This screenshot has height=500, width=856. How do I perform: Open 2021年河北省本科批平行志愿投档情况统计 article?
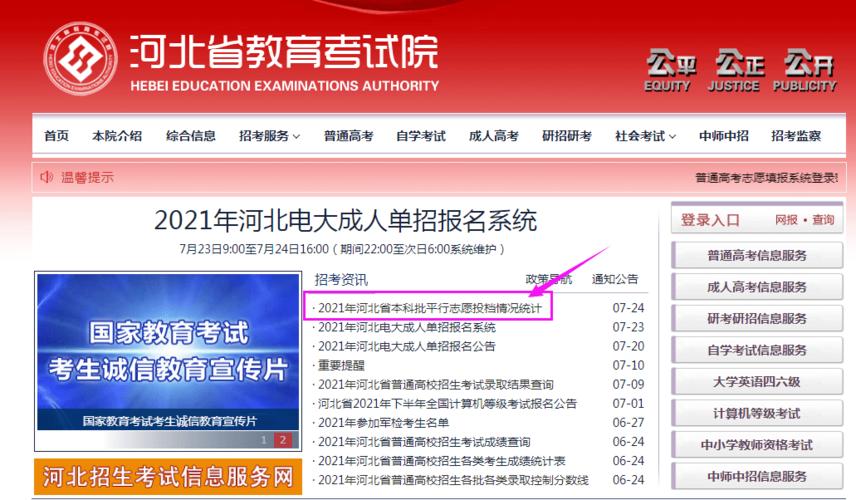(430, 308)
